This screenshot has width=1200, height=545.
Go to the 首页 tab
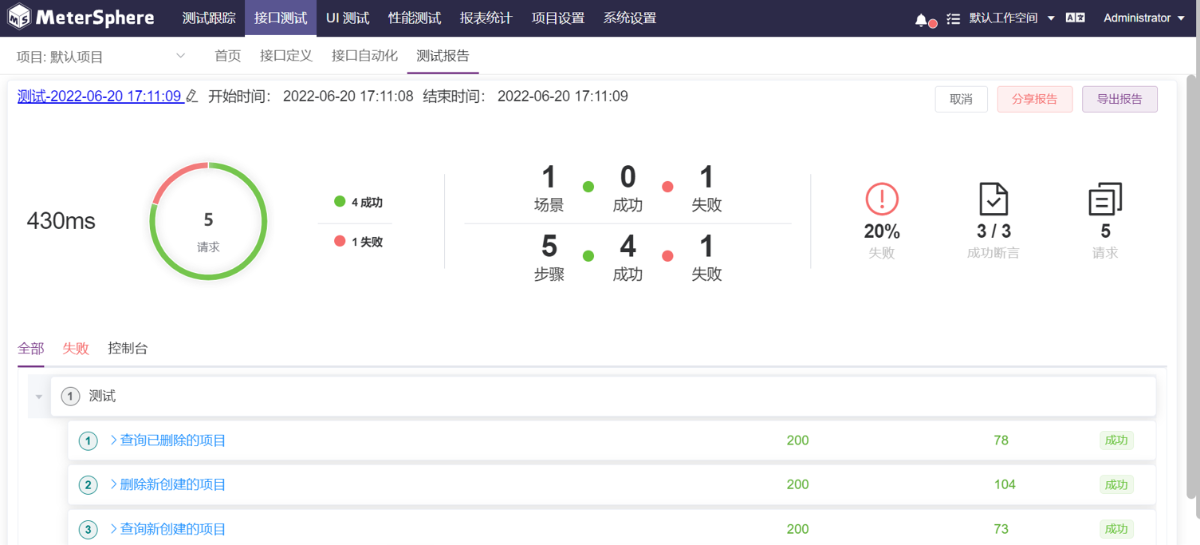point(228,56)
